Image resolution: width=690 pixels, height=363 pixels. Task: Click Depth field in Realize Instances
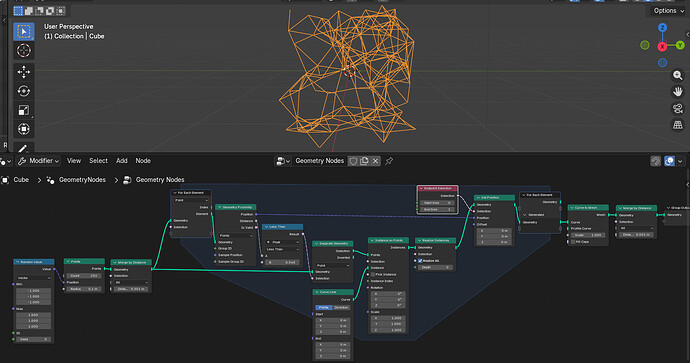(436, 267)
